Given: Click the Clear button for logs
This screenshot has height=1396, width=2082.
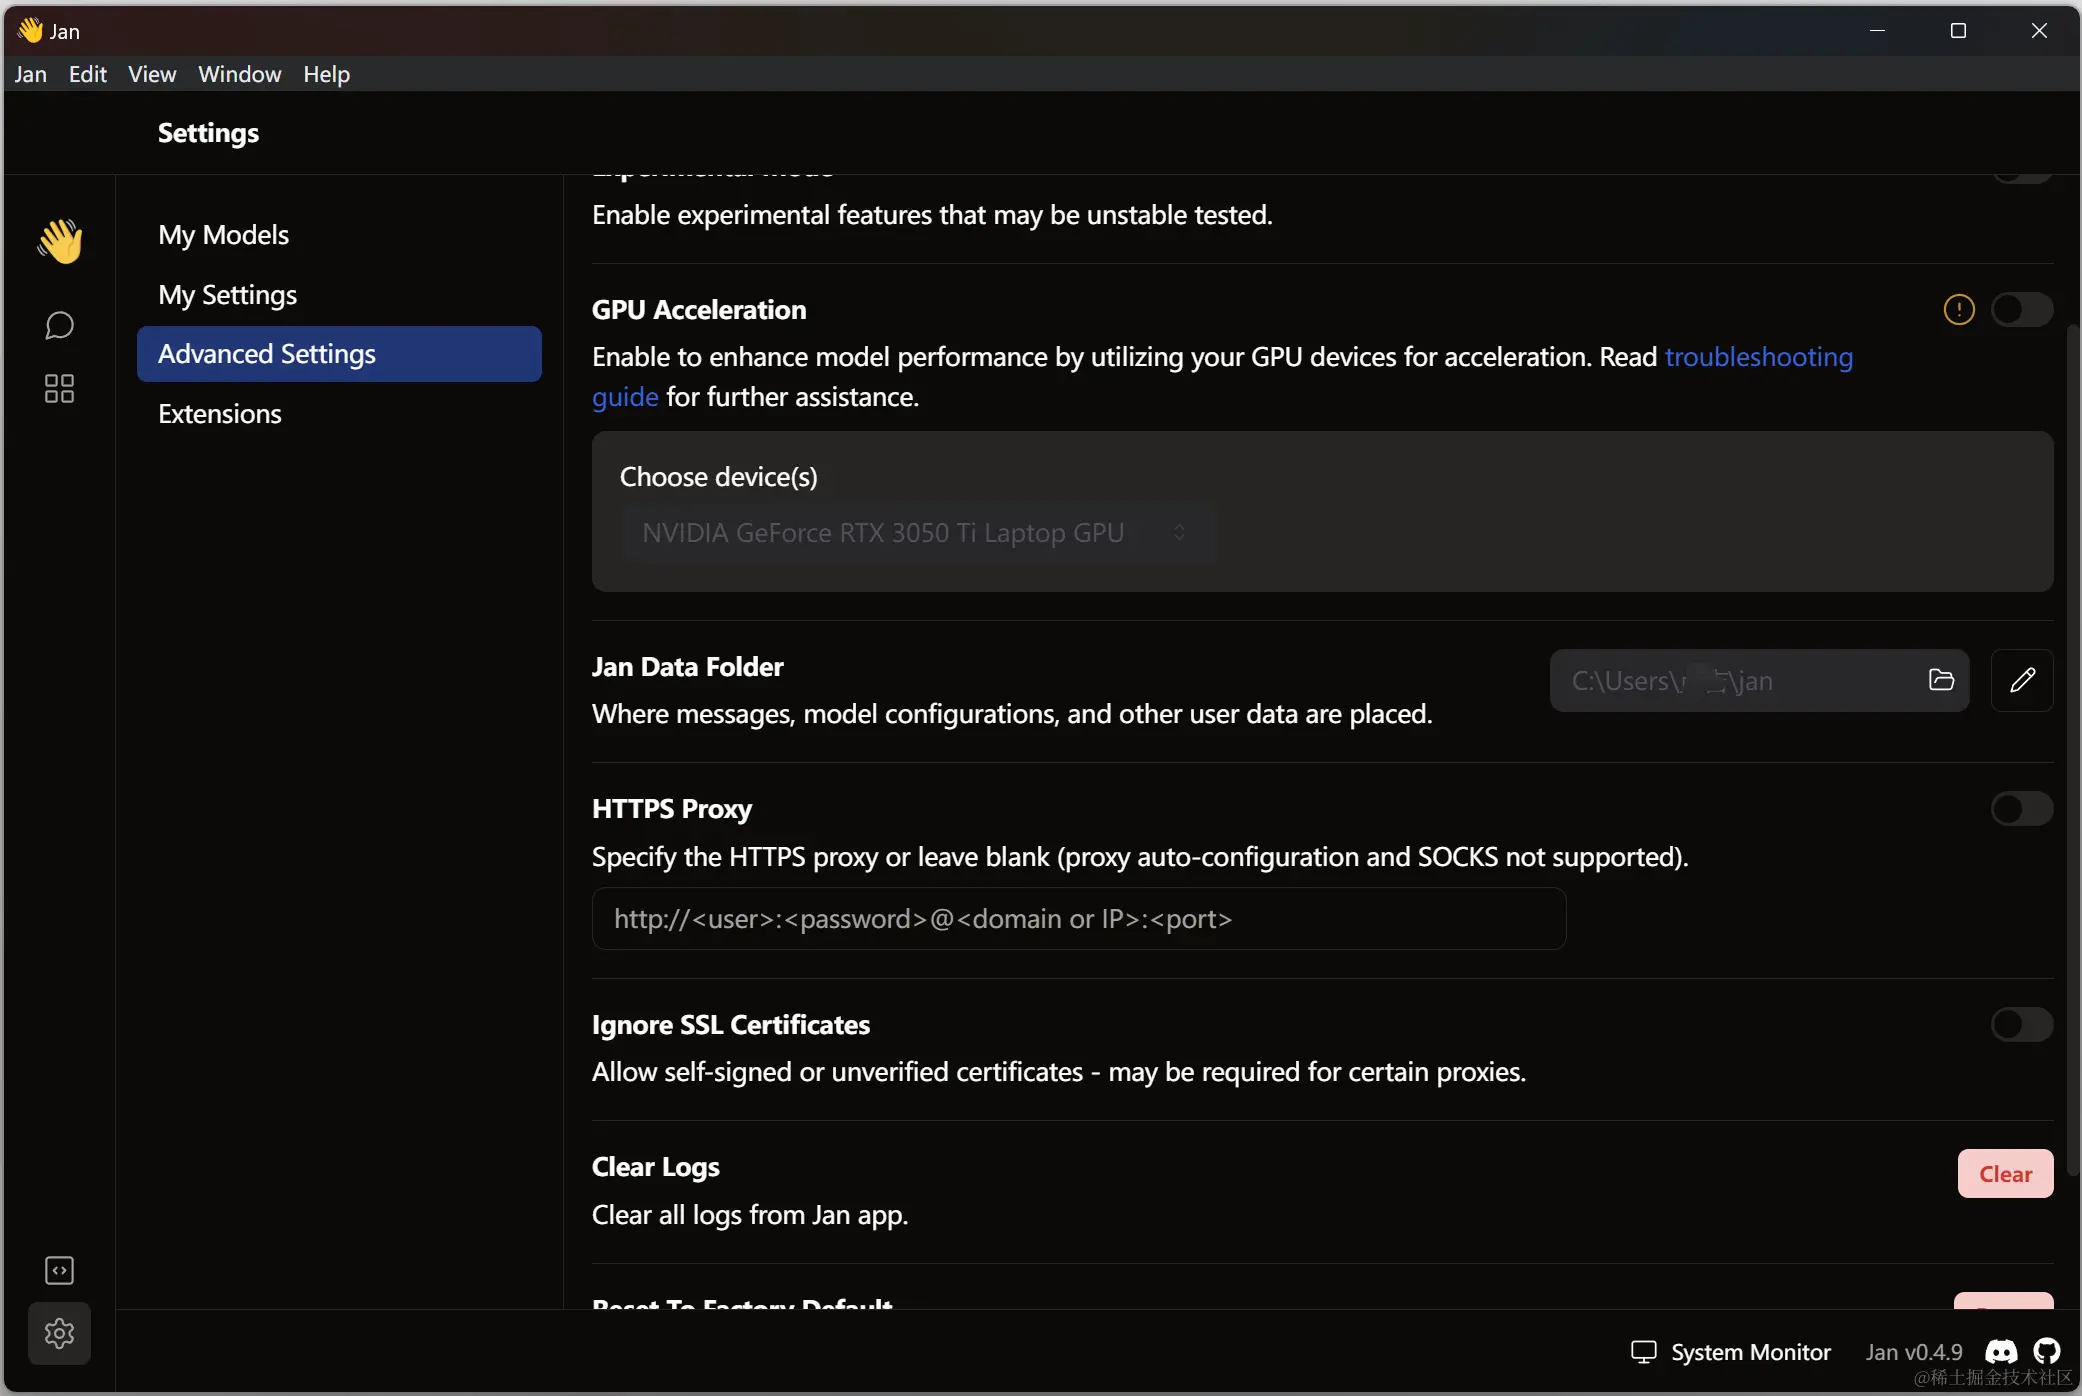Looking at the screenshot, I should [x=2005, y=1174].
